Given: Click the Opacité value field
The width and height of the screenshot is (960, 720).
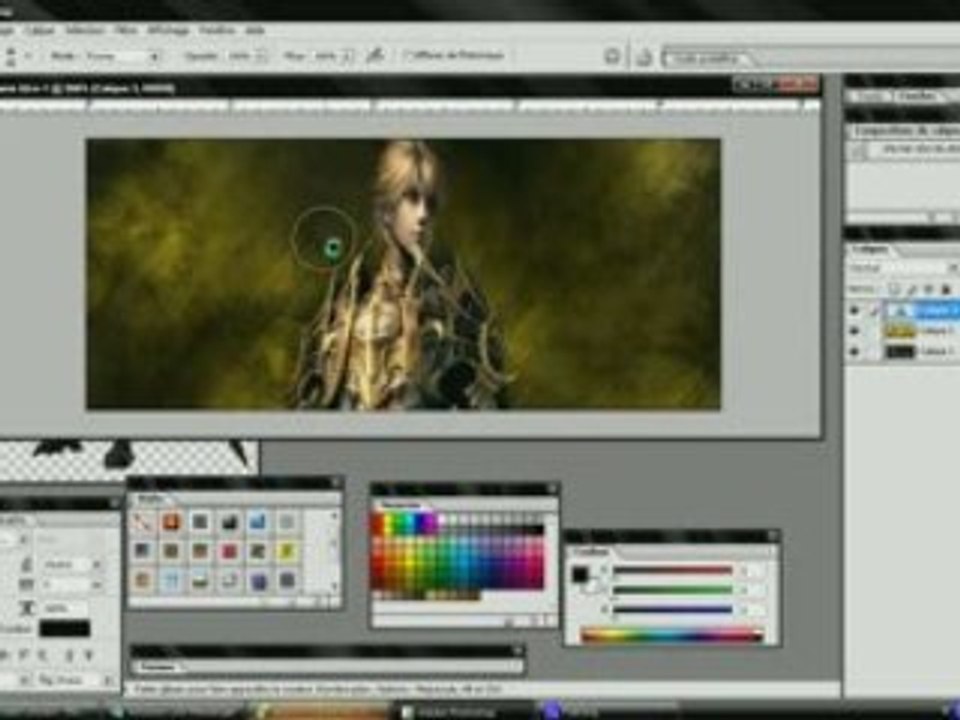Looking at the screenshot, I should [x=240, y=56].
